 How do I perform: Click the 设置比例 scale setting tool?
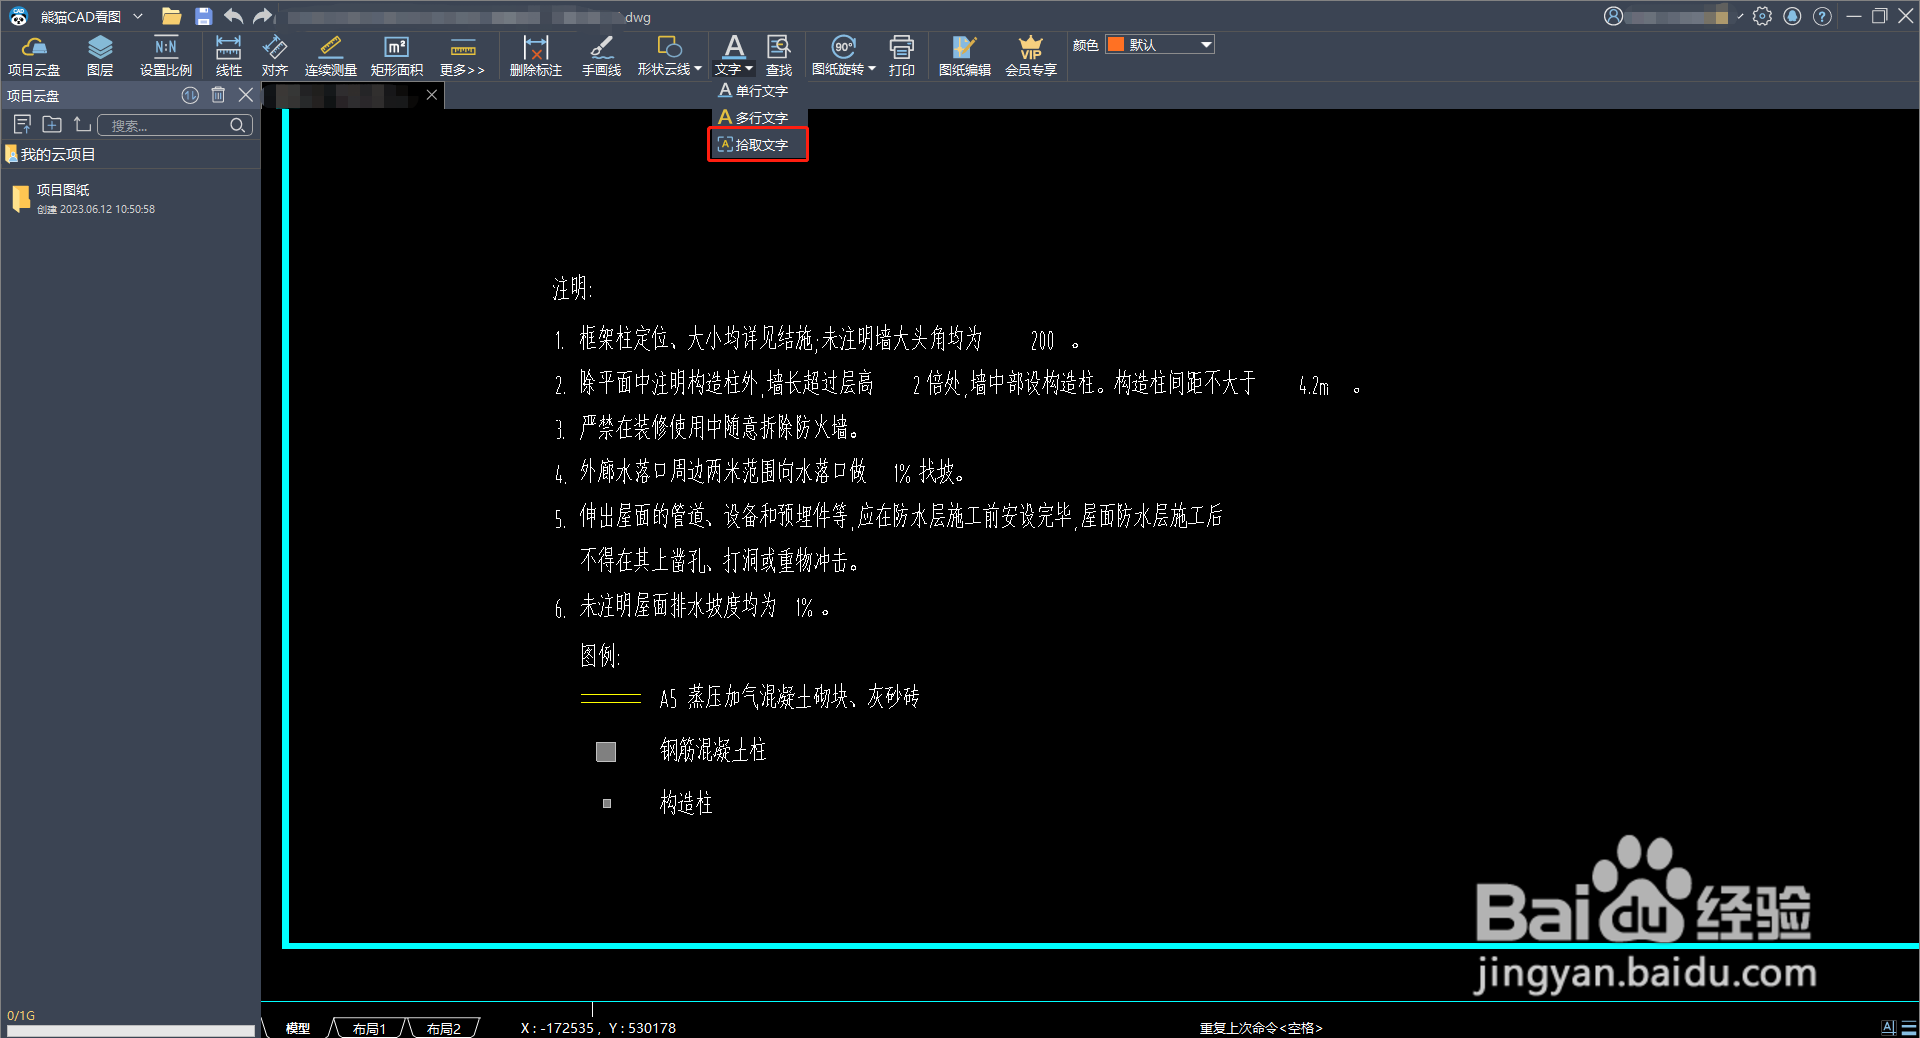point(166,56)
